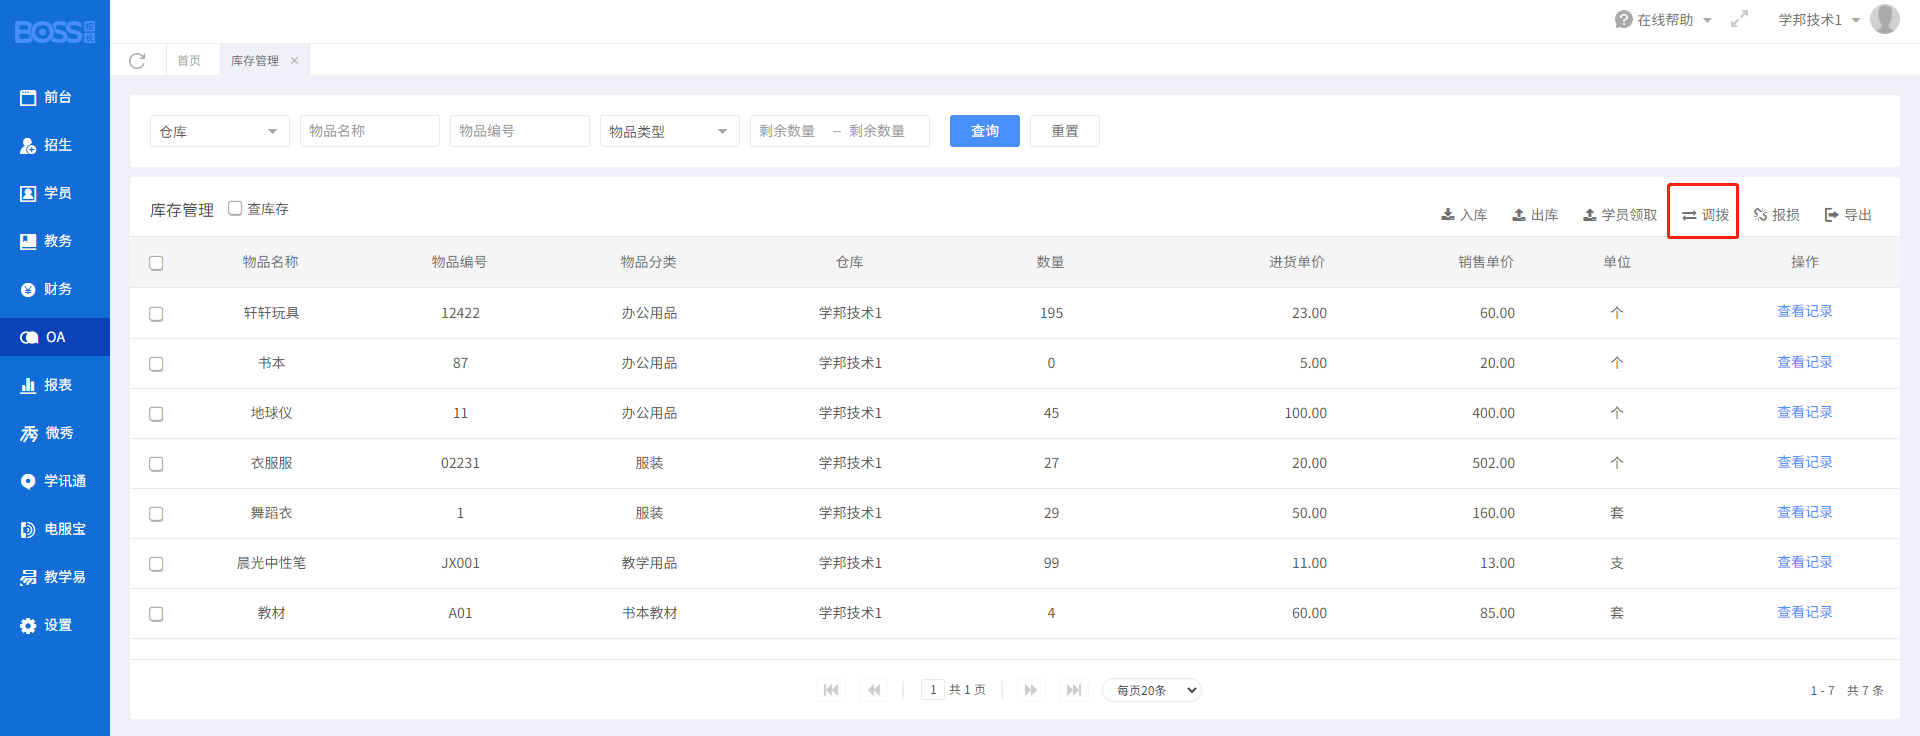This screenshot has height=736, width=1920.
Task: Expand the 在线帮助 help menu
Action: (1663, 19)
